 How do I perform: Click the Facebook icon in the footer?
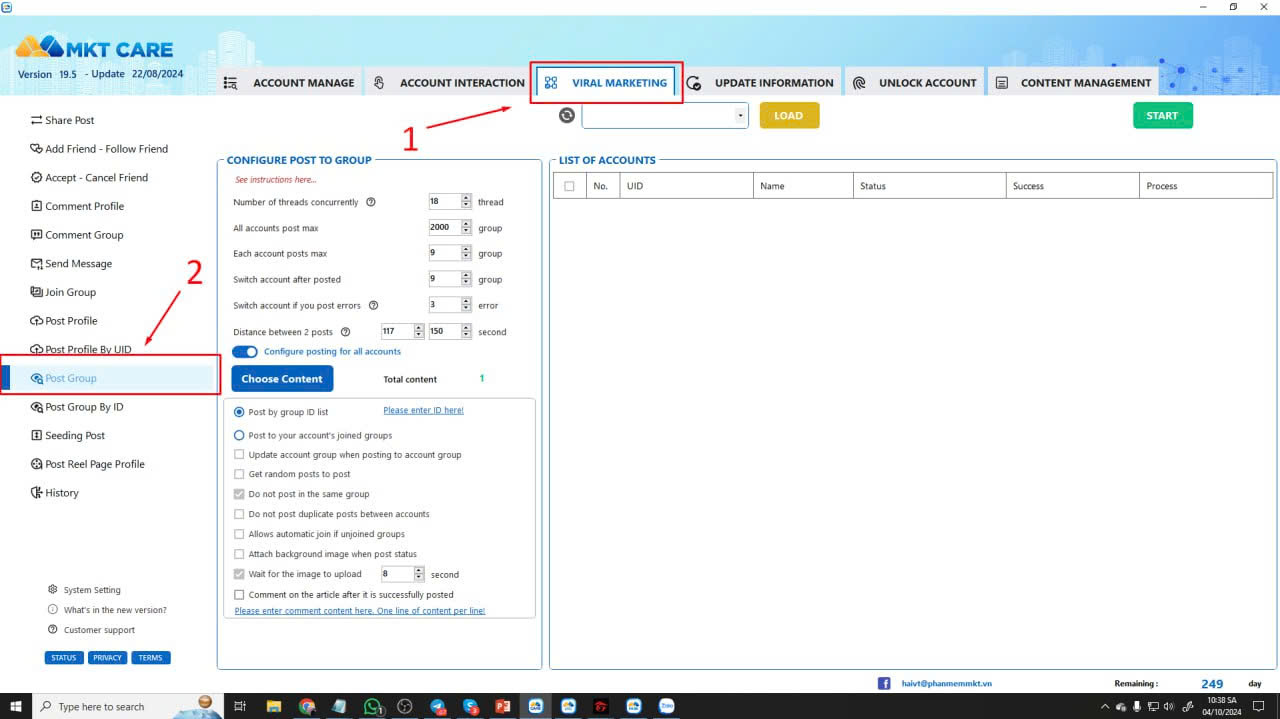(884, 683)
